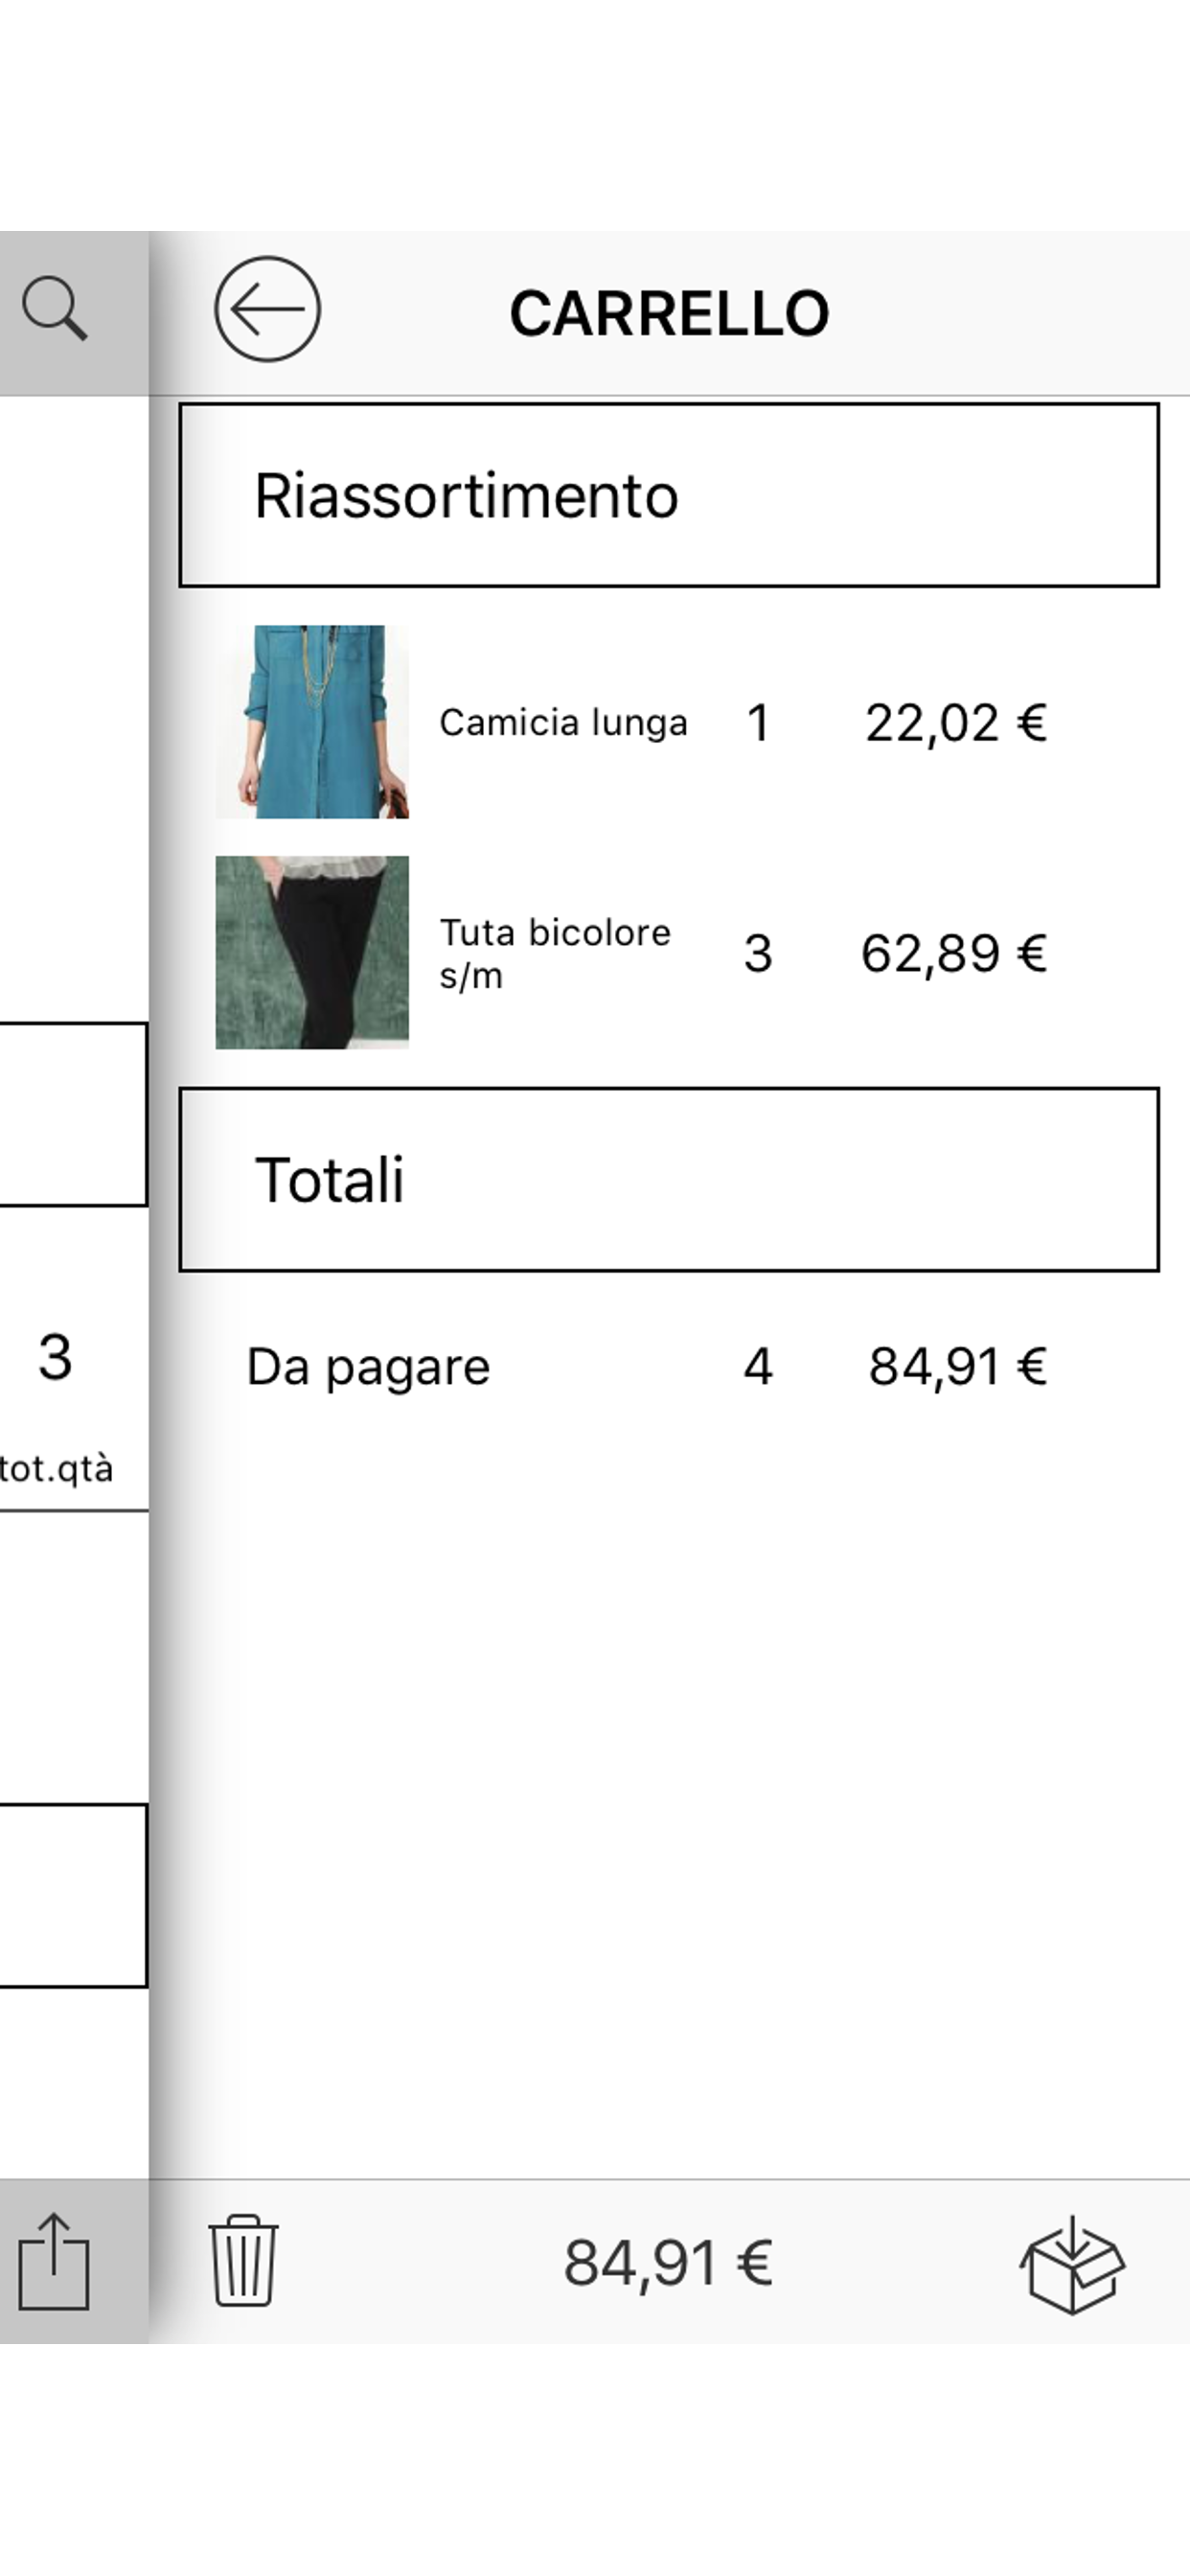Tap the back arrow icon
Viewport: 1190px width, 2576px height.
point(267,309)
